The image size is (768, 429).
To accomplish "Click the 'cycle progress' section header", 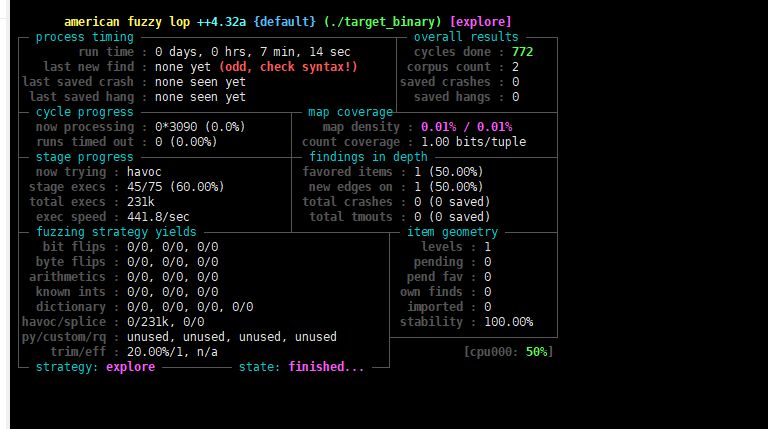I will coord(85,112).
